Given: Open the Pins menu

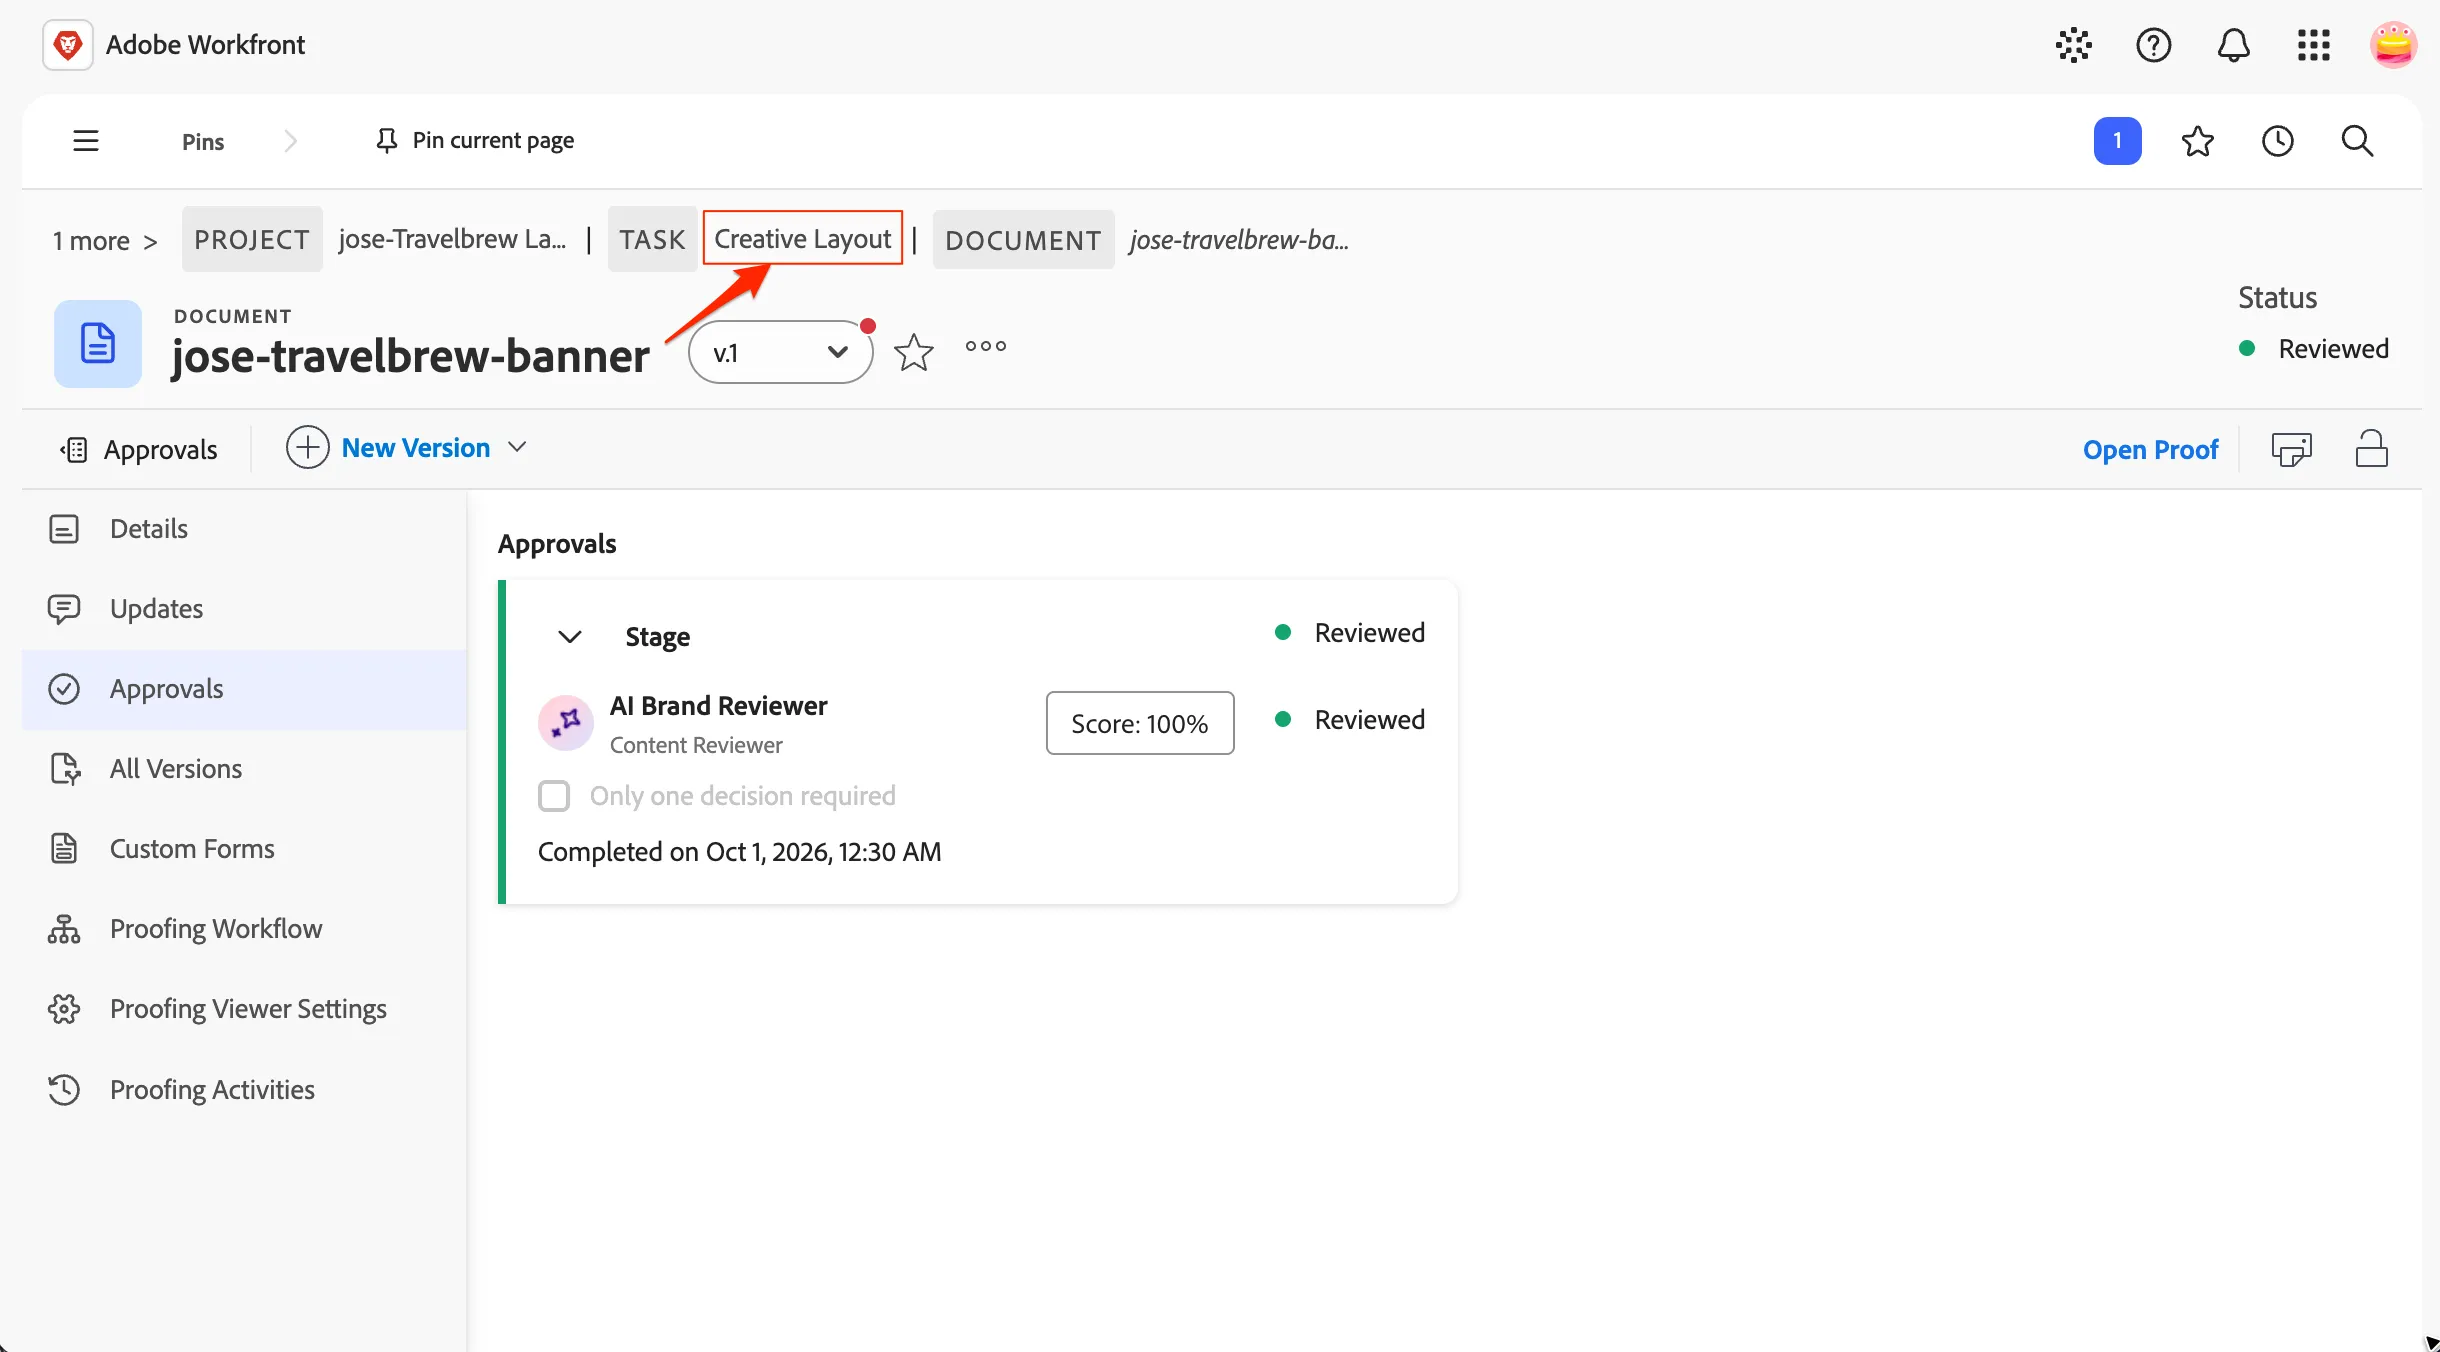Looking at the screenshot, I should [203, 141].
